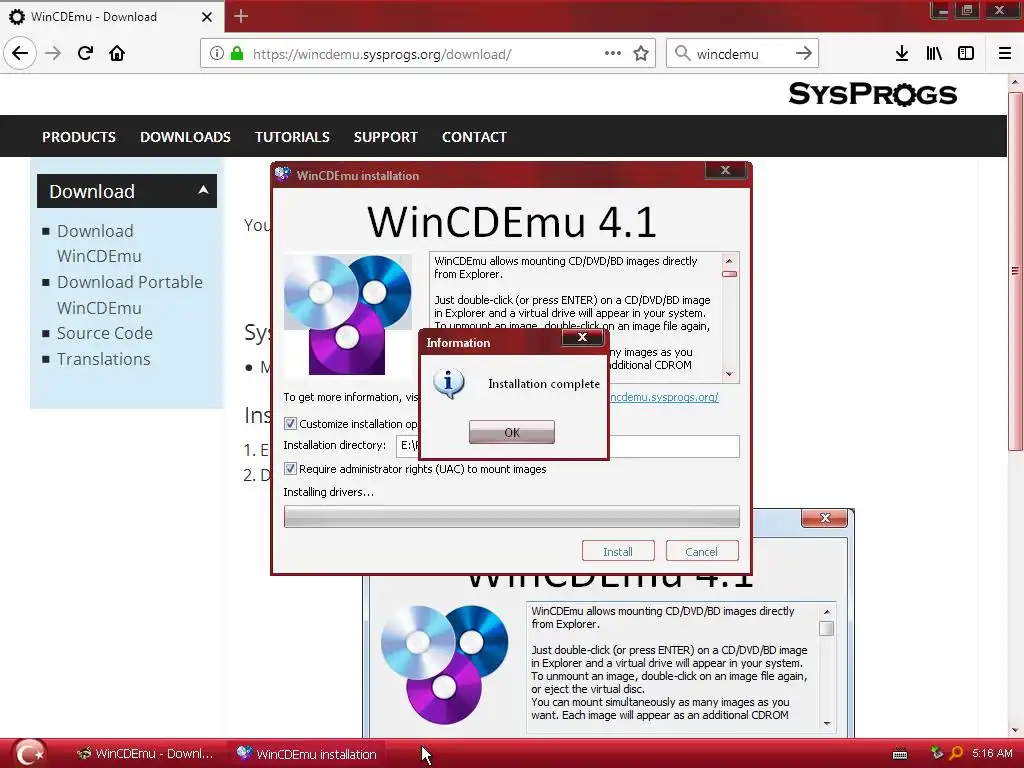Open the on-screen keyboard tray icon
Screen dimensions: 1024x768
click(x=900, y=754)
